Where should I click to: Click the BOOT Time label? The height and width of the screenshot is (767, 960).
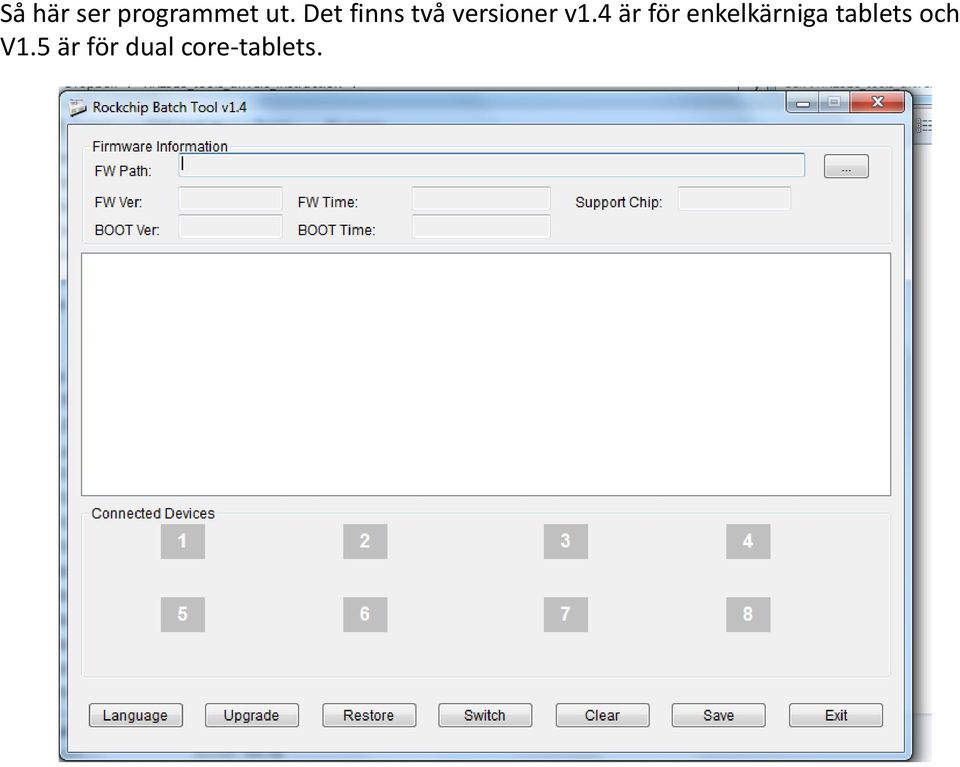tap(337, 230)
